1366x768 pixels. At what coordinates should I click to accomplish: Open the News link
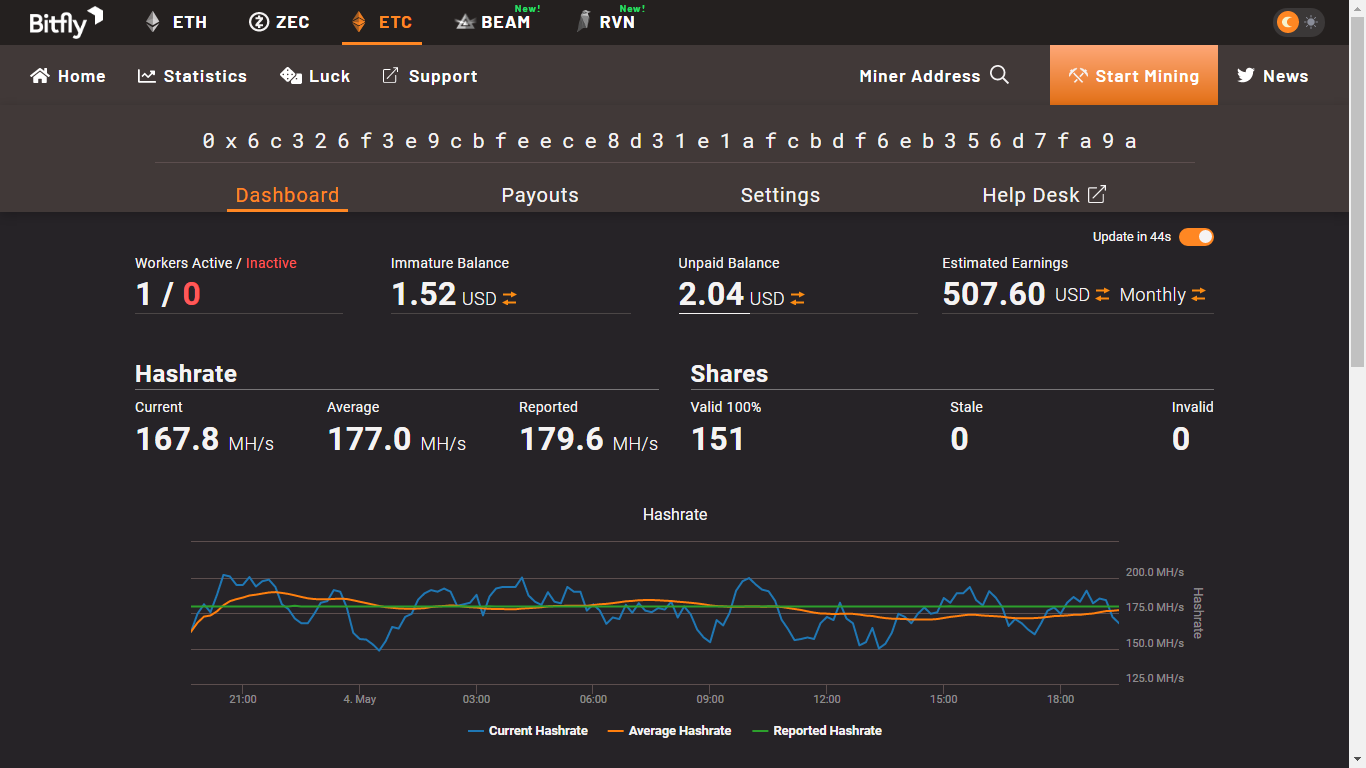point(1273,76)
